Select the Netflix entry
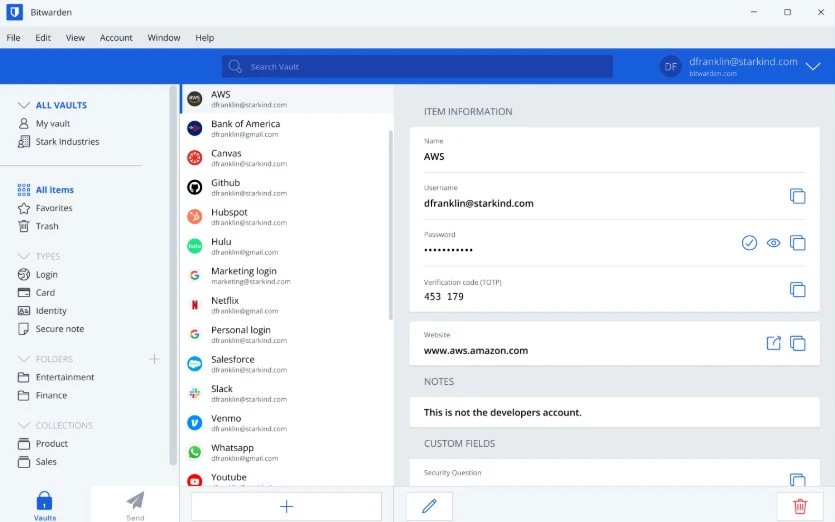This screenshot has height=522, width=835. pyautogui.click(x=285, y=305)
